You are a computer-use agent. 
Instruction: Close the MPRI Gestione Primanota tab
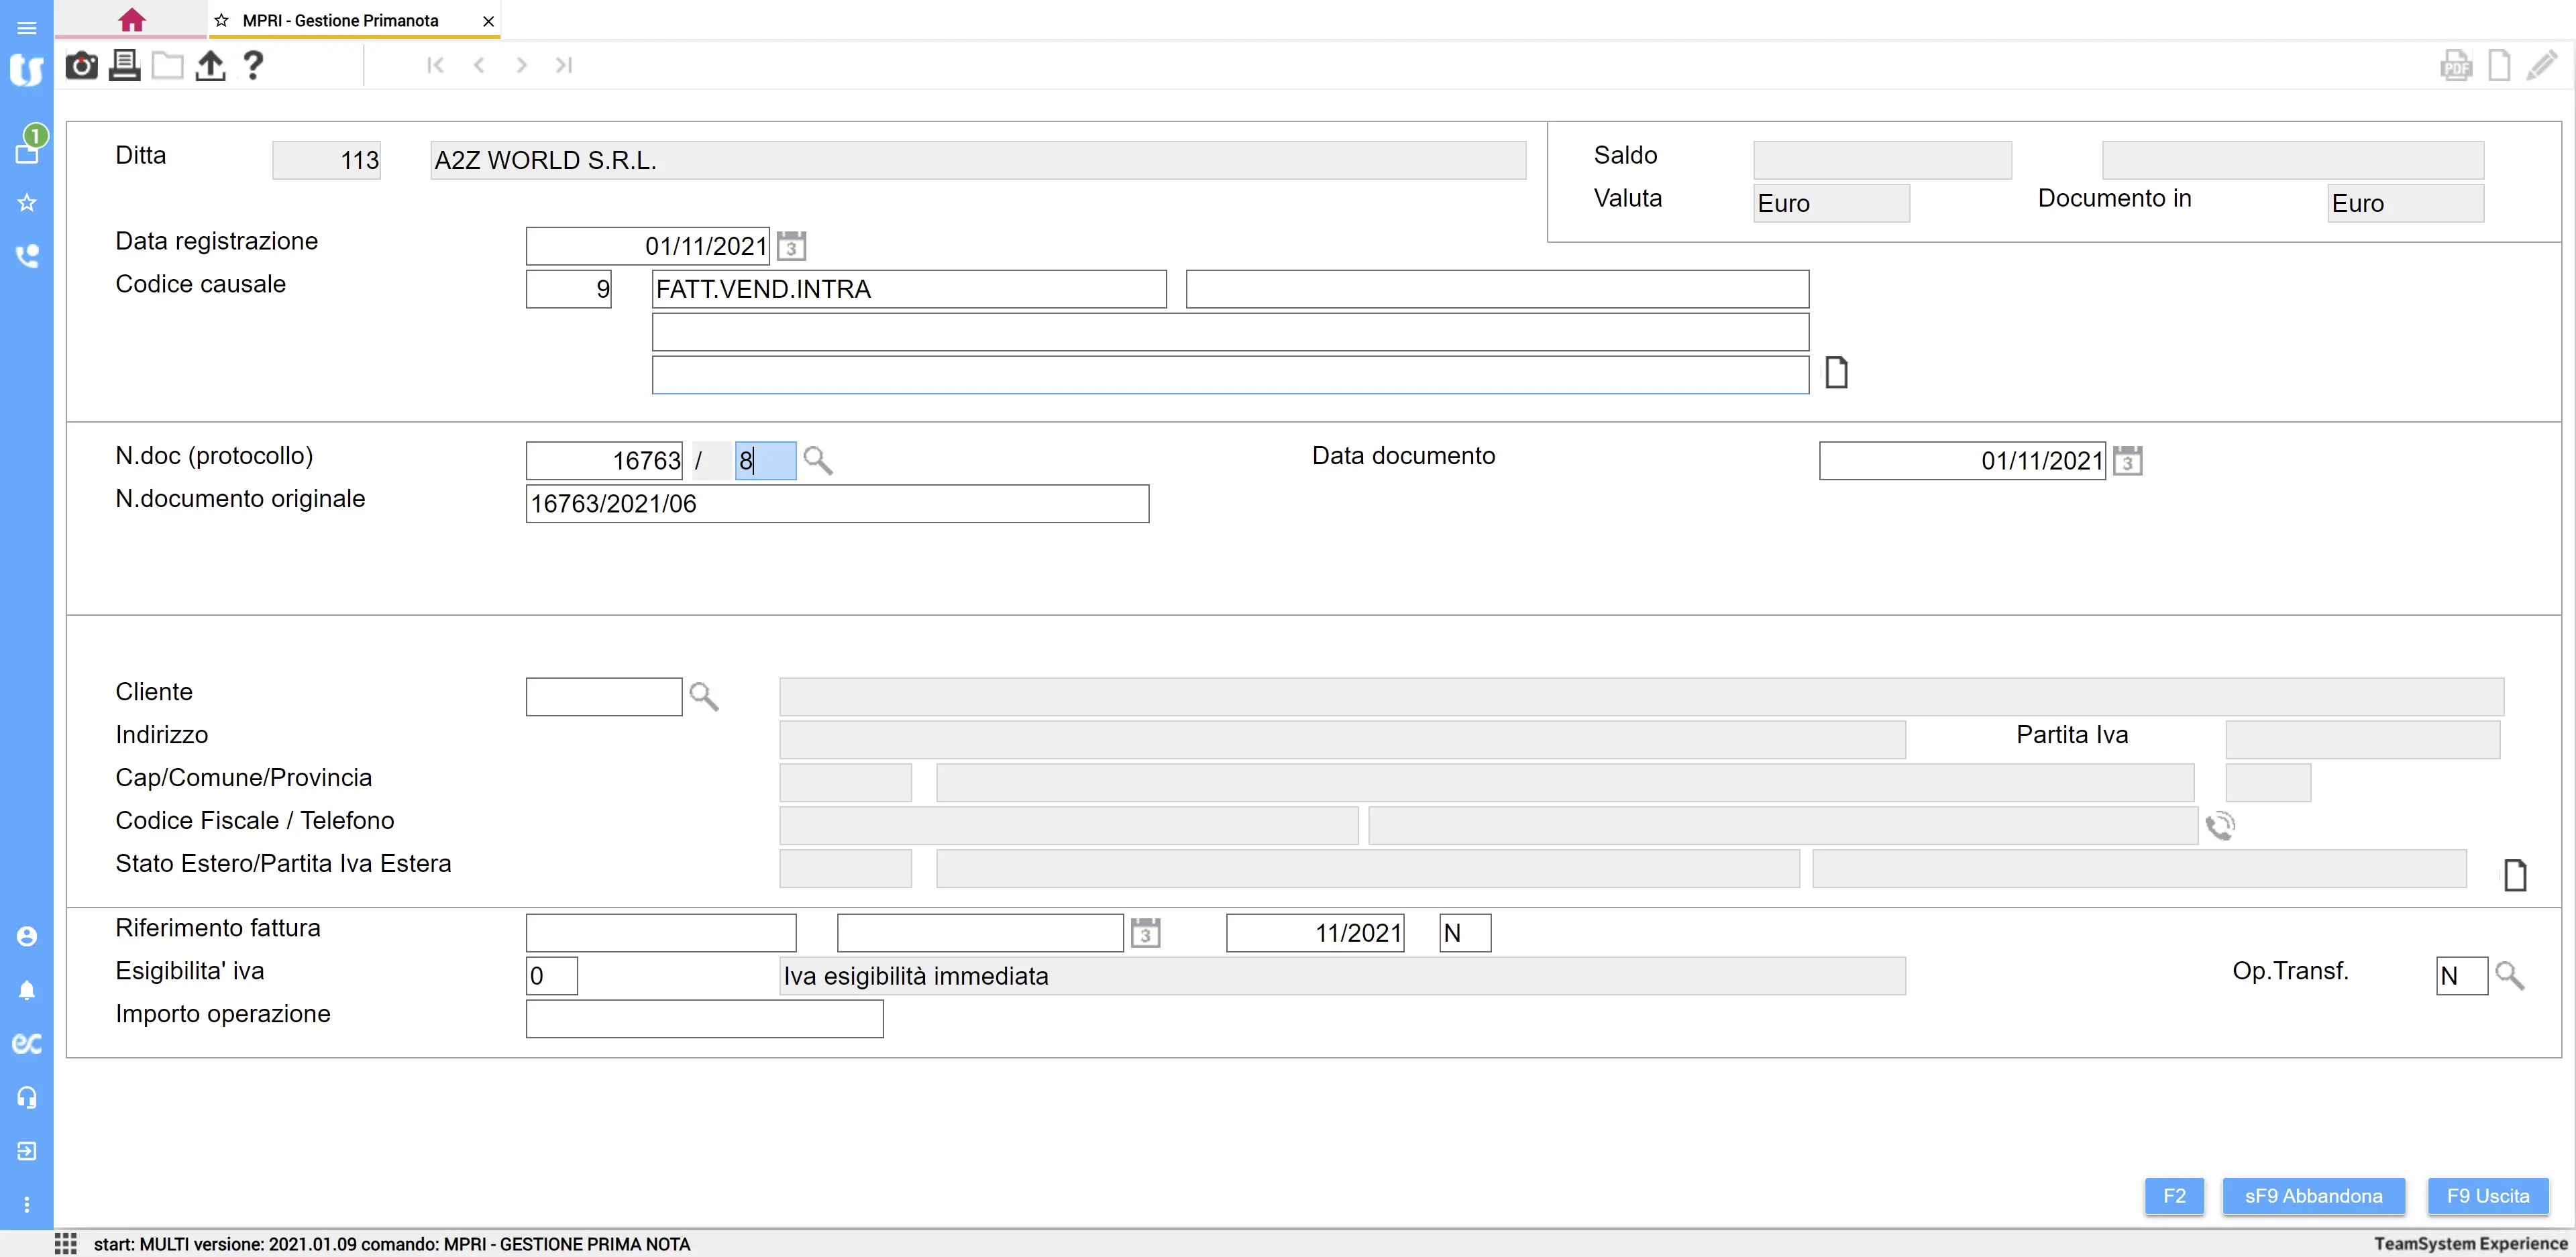point(488,21)
